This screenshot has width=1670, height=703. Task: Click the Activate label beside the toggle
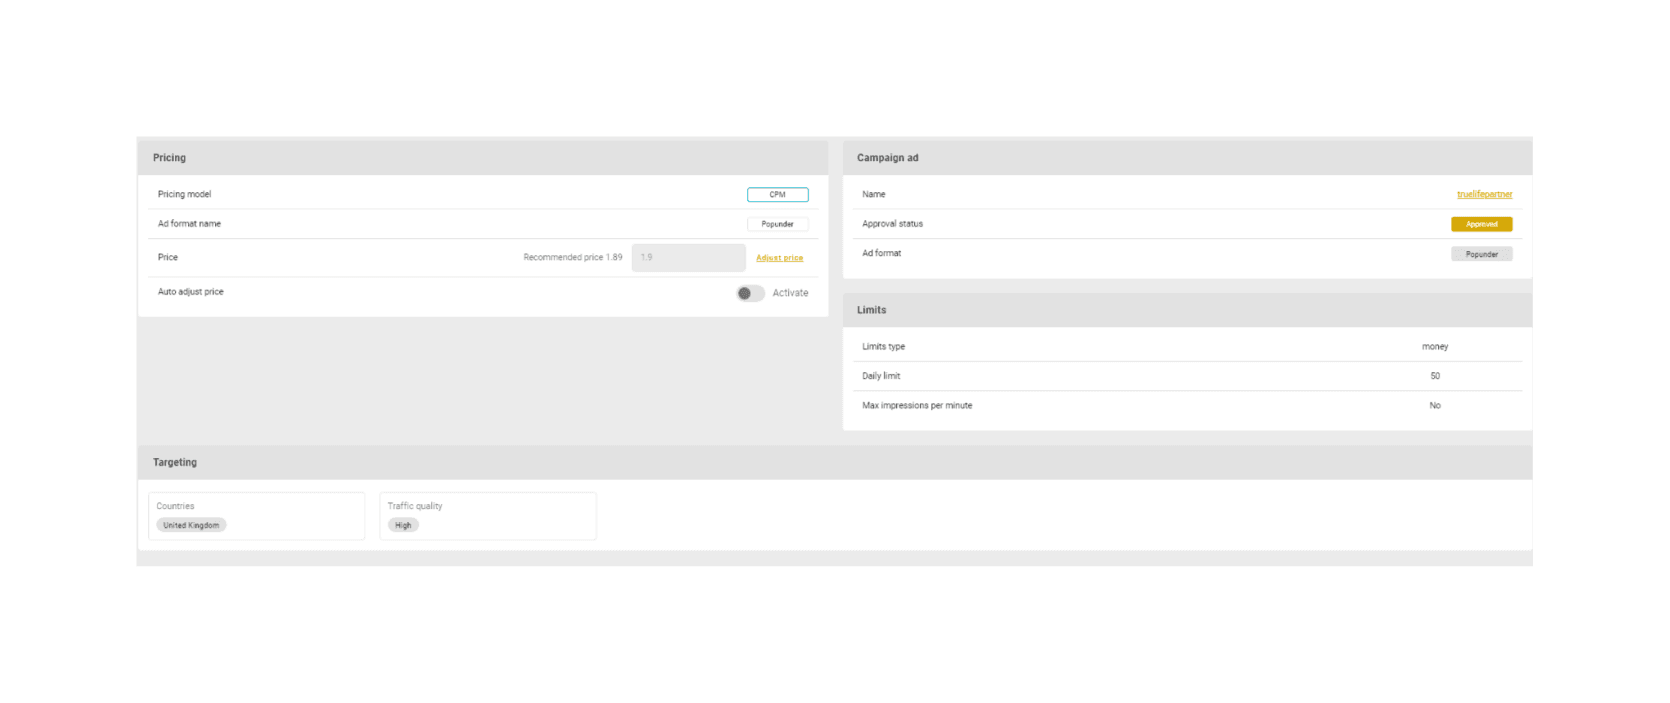(790, 293)
